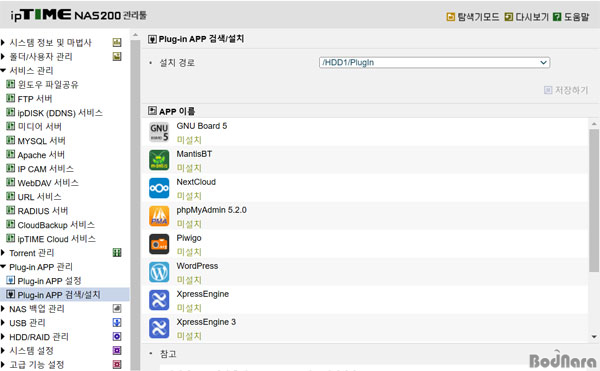
Task: Open IP CAM 서비스 menu item
Action: 46,169
